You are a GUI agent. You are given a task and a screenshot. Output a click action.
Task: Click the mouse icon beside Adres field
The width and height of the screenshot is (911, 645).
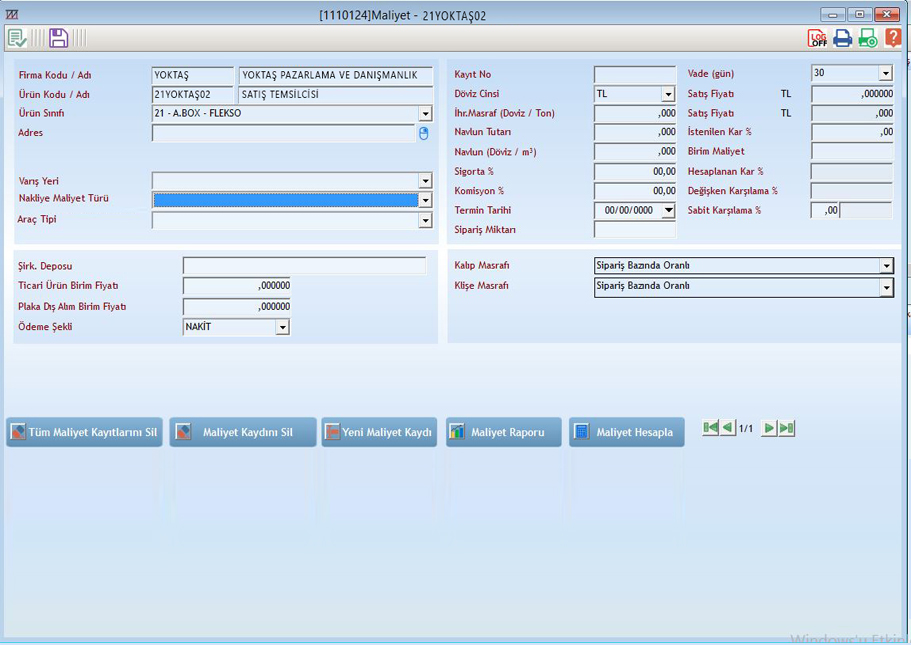(423, 133)
